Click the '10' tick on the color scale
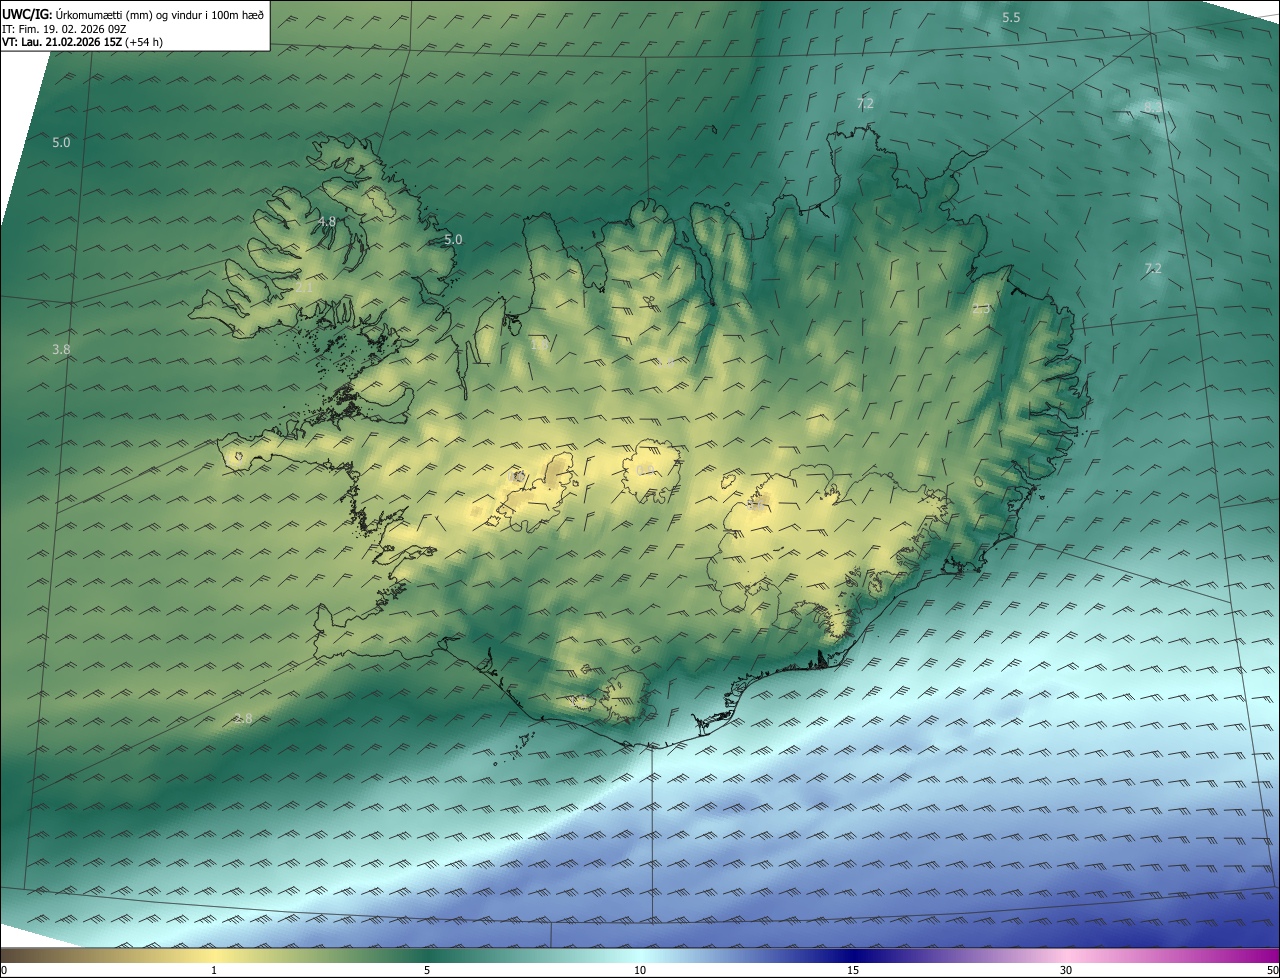Screen dimensions: 1280x978 click(x=640, y=970)
